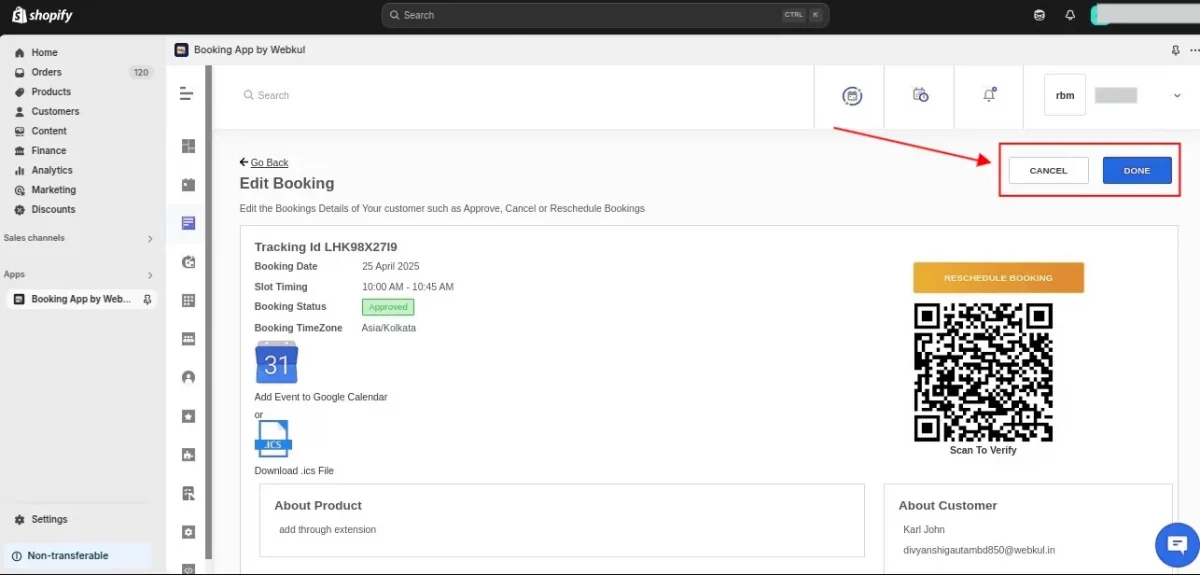This screenshot has width=1200, height=575.
Task: Click the Google Calendar icon
Action: pyautogui.click(x=276, y=362)
